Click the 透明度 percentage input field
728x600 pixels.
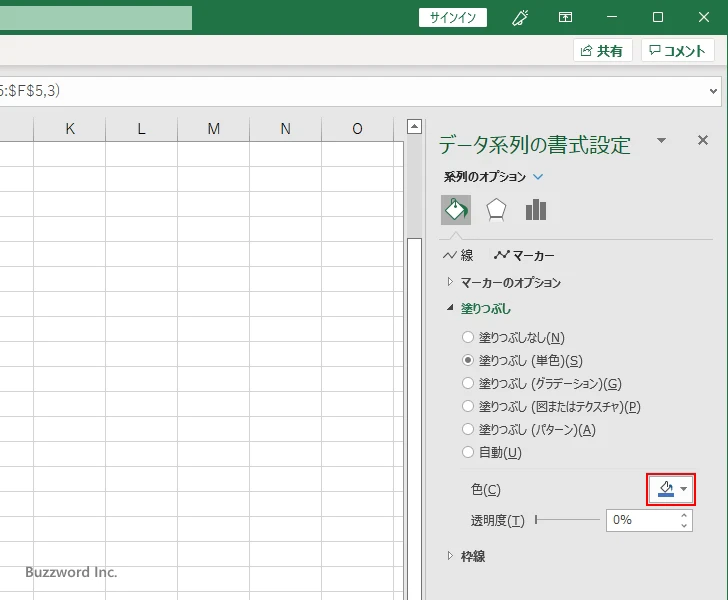pyautogui.click(x=642, y=520)
